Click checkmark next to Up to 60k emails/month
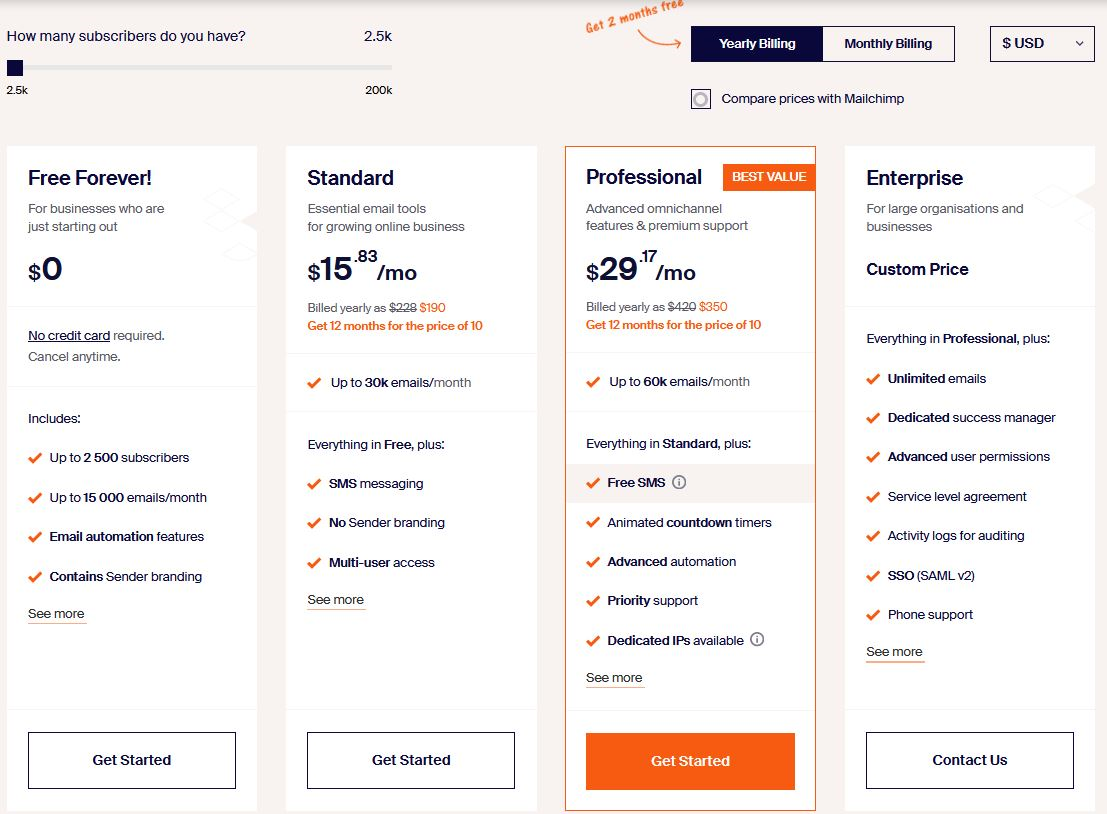The width and height of the screenshot is (1107, 814). click(x=593, y=382)
